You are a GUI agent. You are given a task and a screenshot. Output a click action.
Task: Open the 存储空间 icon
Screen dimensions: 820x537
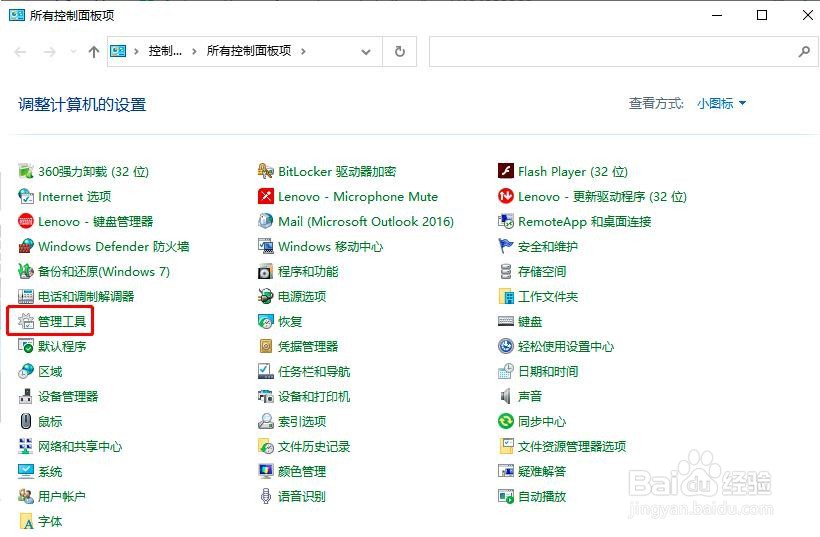(x=506, y=271)
